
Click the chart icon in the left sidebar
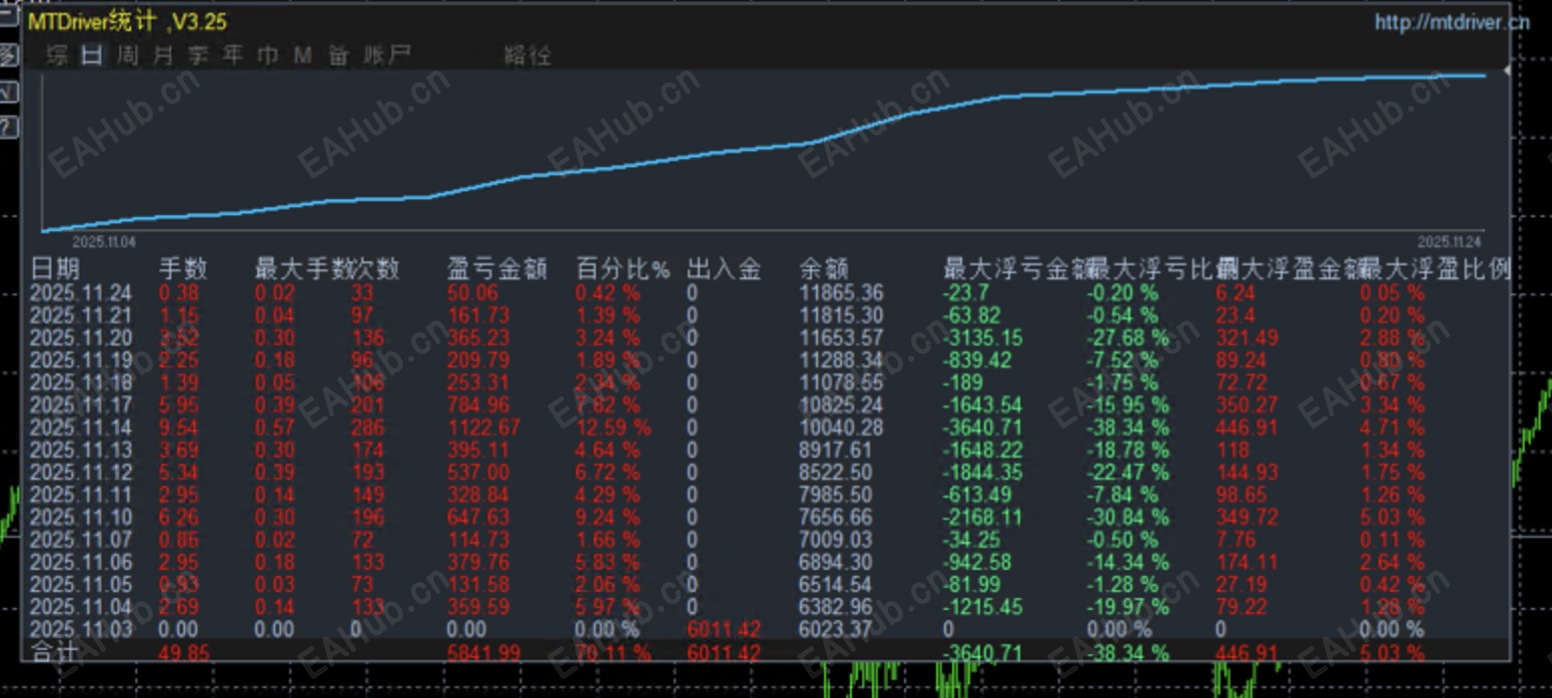9,53
